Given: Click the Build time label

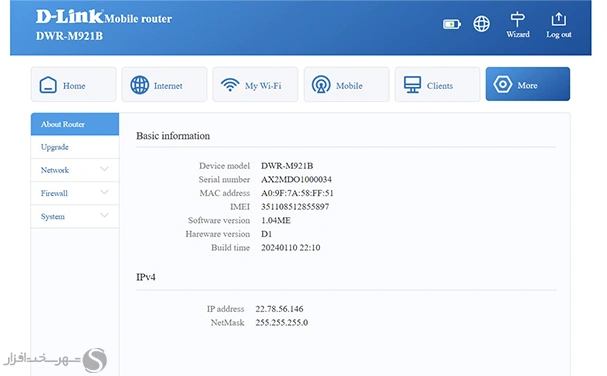Looking at the screenshot, I should pyautogui.click(x=230, y=247).
